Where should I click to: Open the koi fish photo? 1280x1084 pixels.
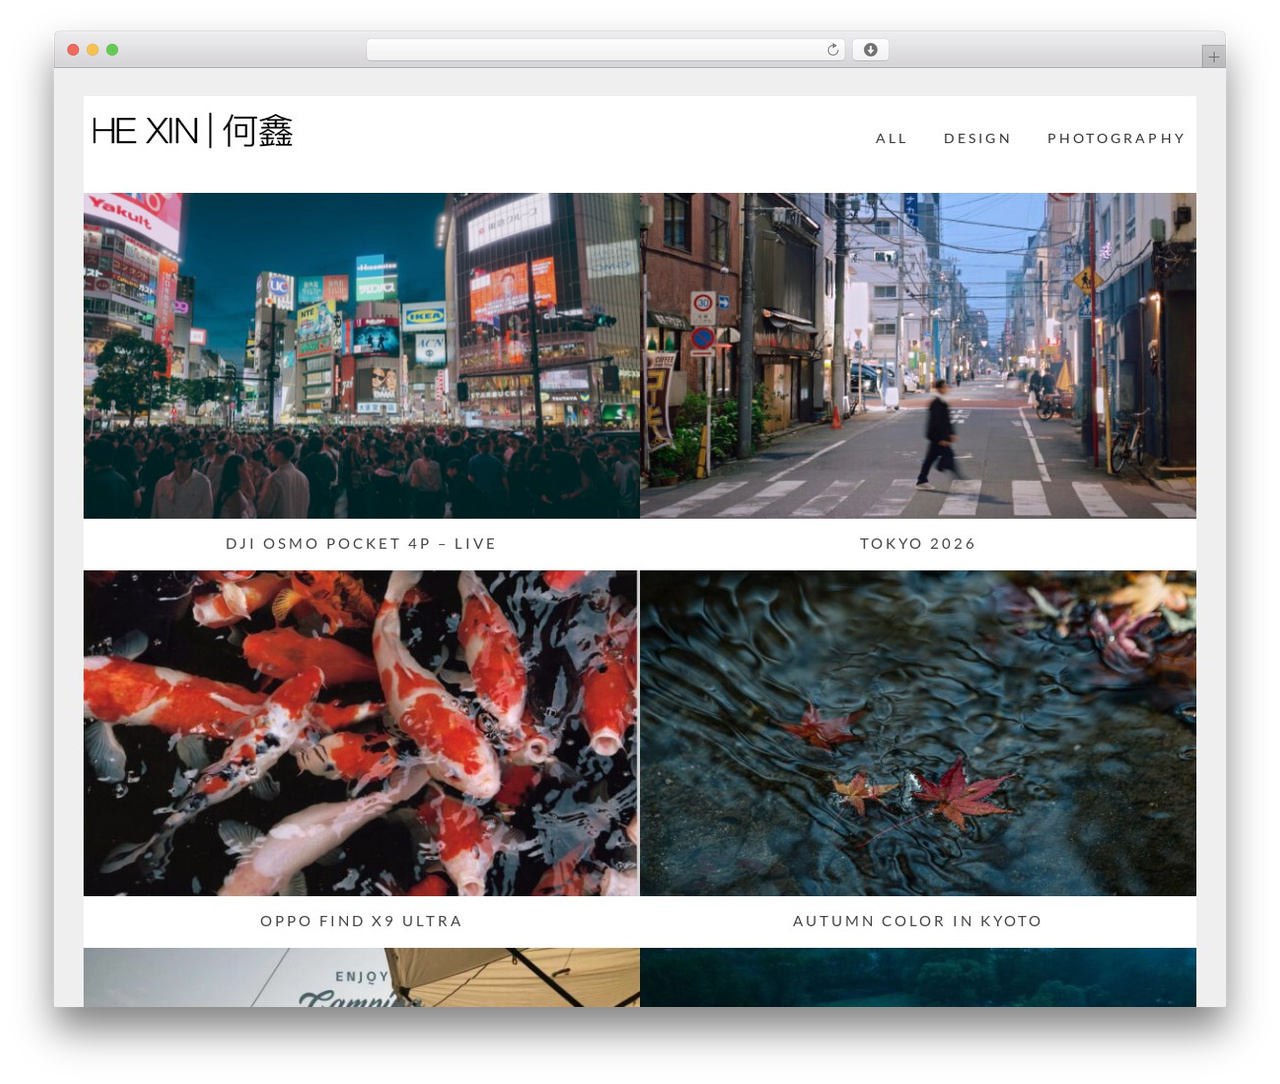(361, 733)
